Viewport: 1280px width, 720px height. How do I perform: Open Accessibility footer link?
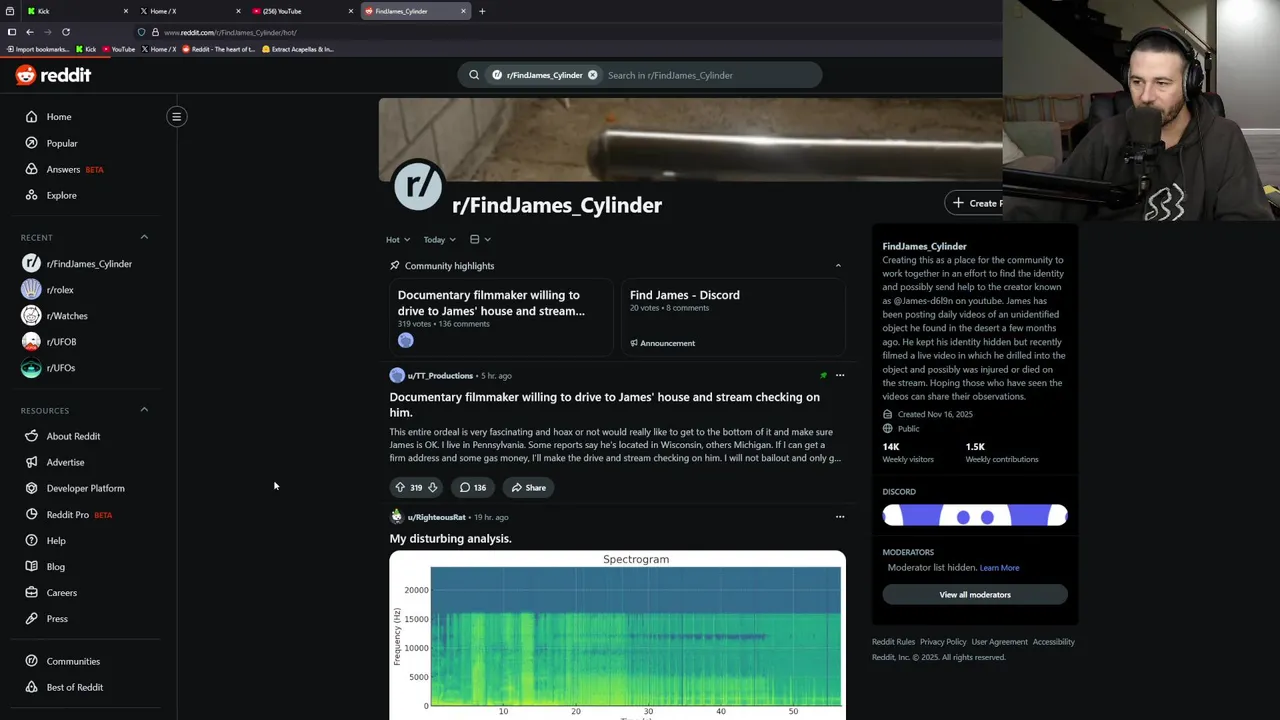[1054, 642]
